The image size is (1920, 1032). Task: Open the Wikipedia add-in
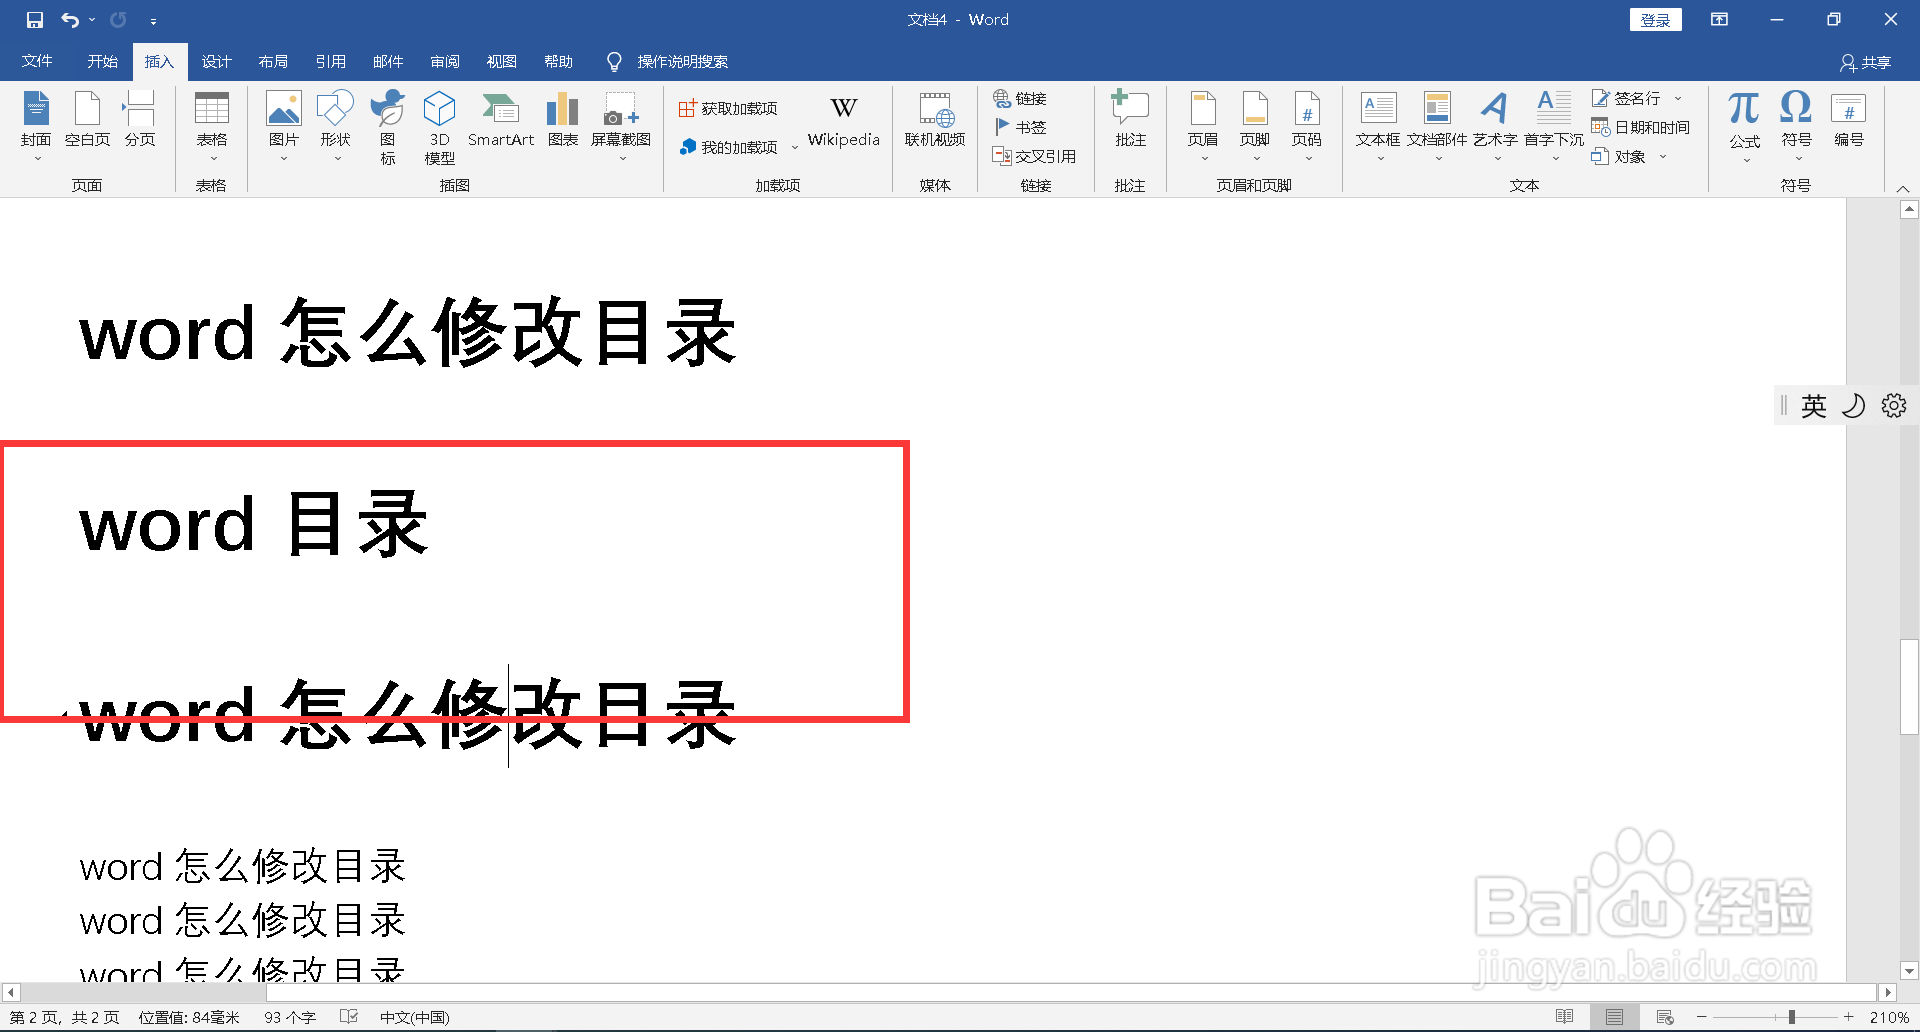(843, 122)
